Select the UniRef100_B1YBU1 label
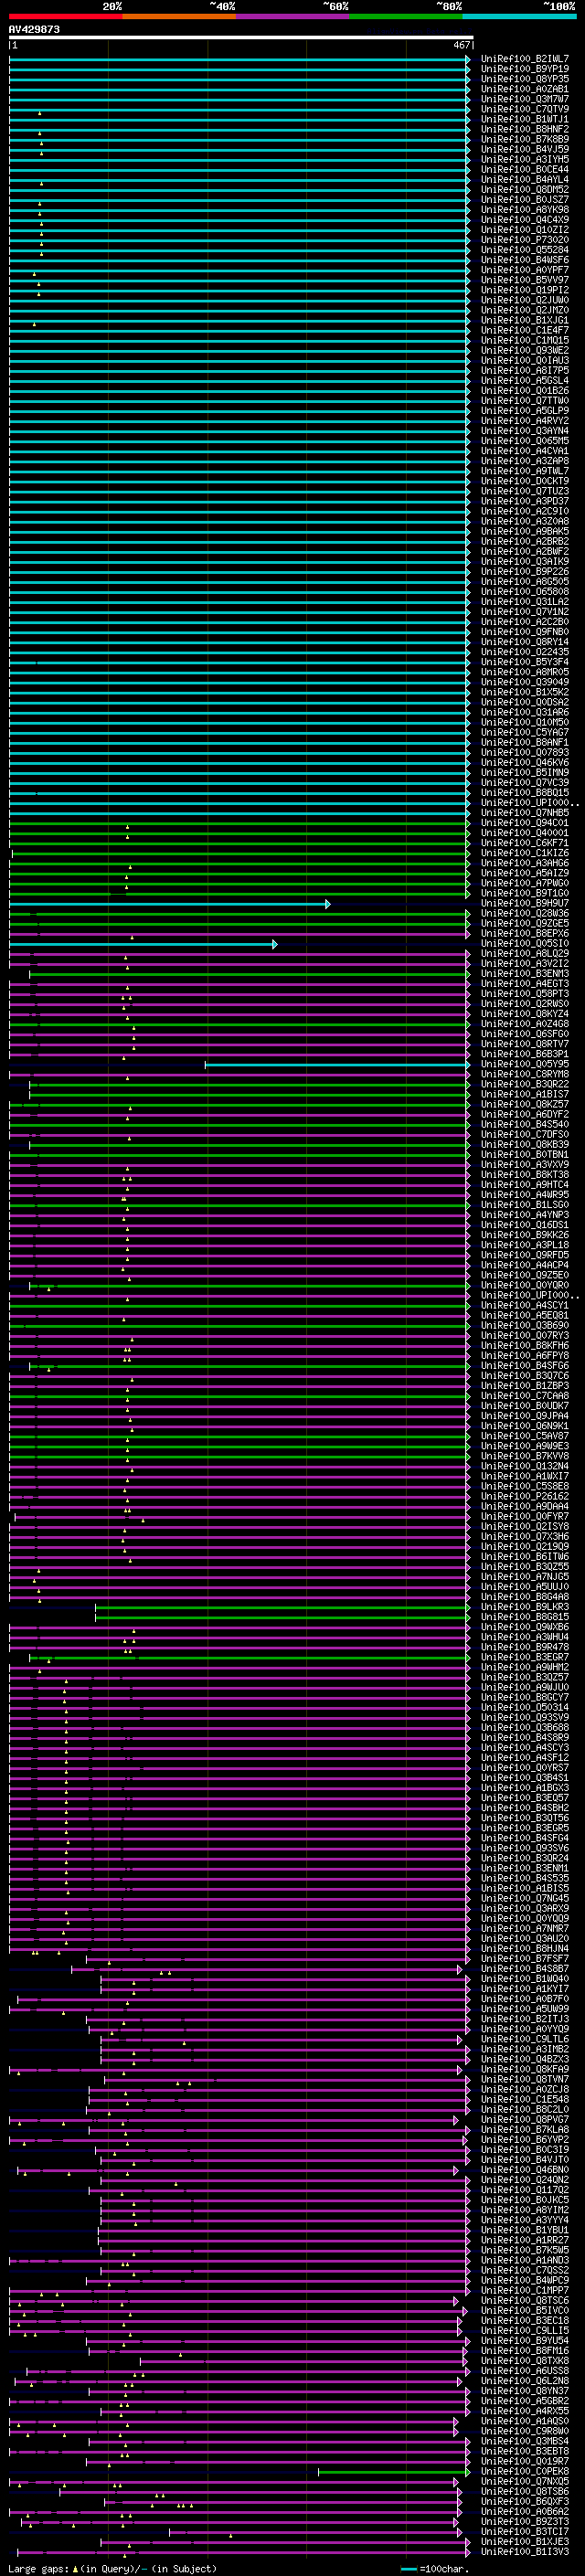Viewport: 585px width, 2576px height. [x=525, y=2230]
